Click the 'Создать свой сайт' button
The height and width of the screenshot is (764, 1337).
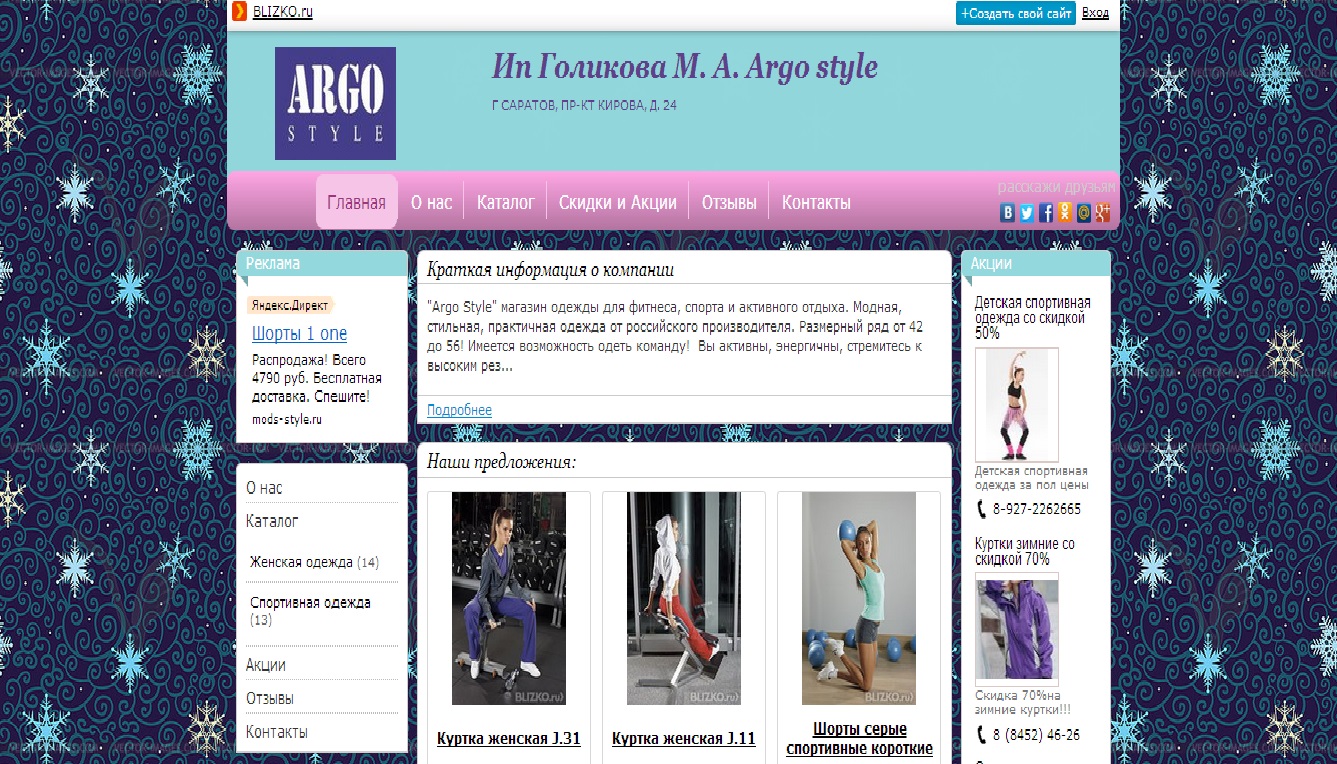[x=1016, y=13]
